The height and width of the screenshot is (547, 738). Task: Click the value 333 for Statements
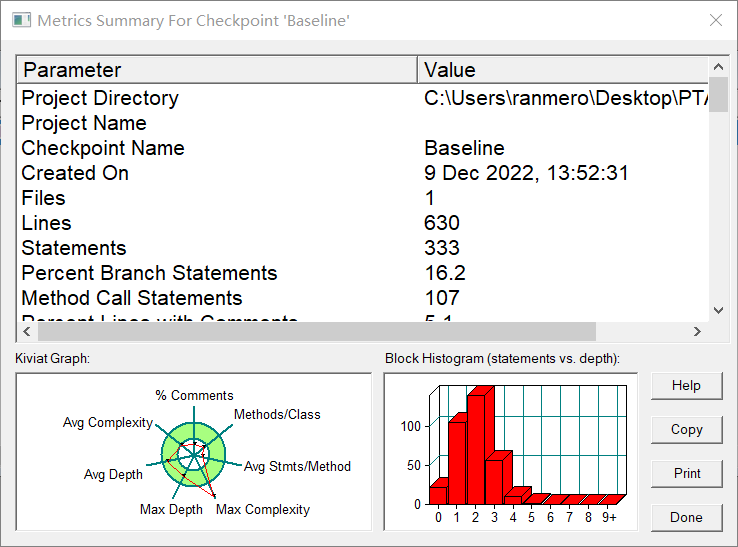tap(441, 248)
